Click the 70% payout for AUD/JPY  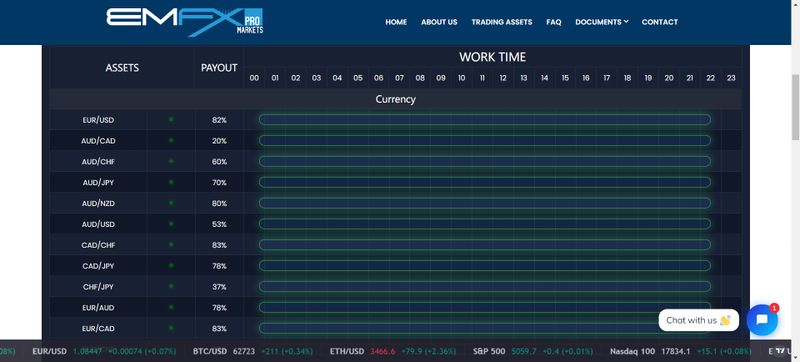coord(219,183)
